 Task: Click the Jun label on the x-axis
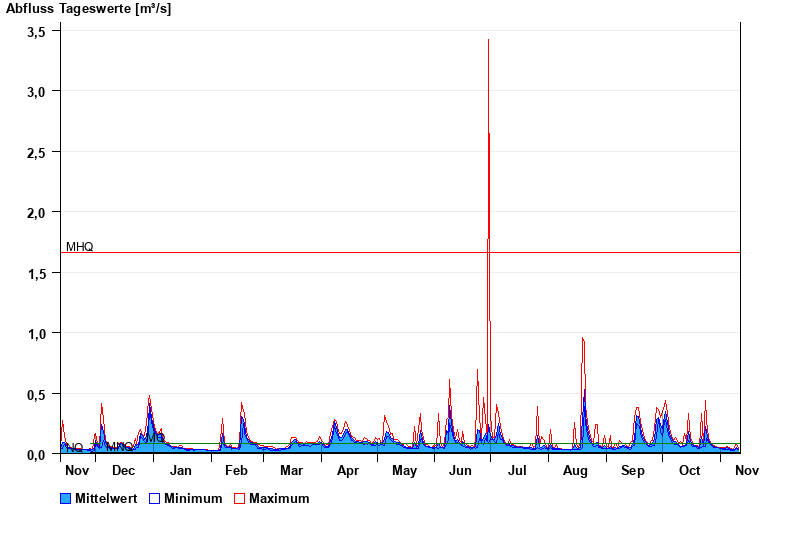point(461,471)
